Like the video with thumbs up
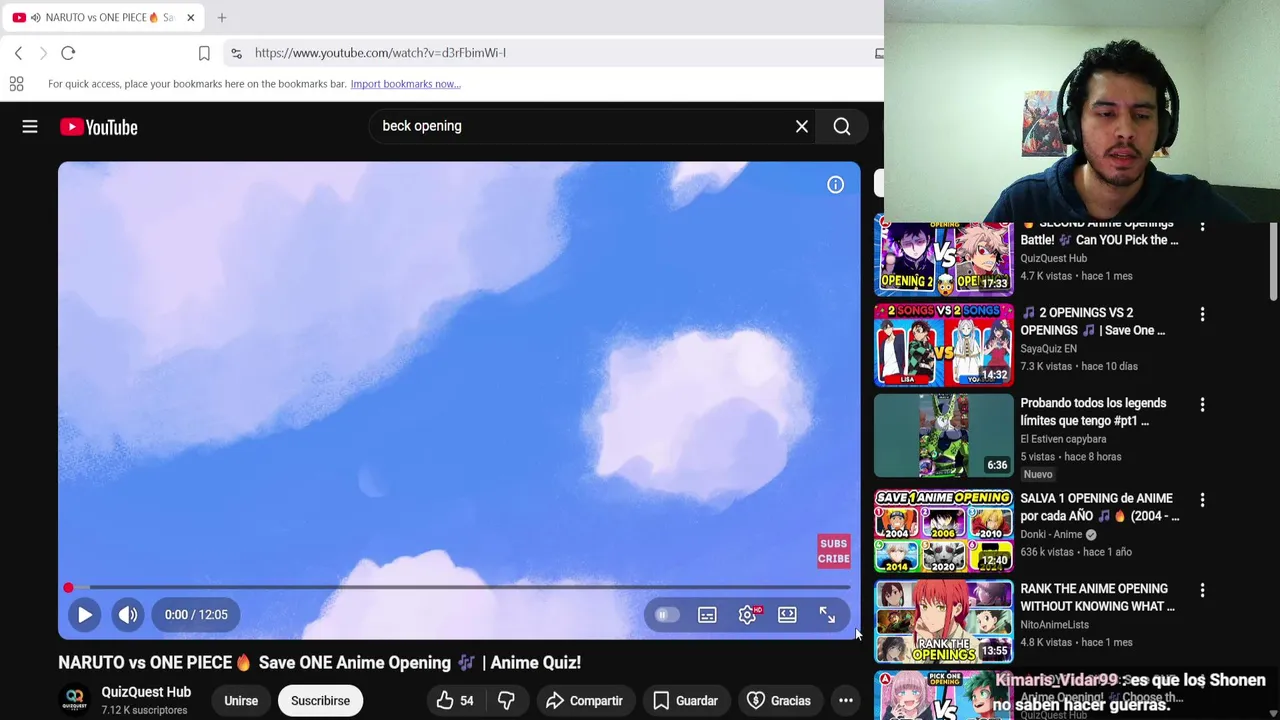This screenshot has height=720, width=1280. (455, 701)
